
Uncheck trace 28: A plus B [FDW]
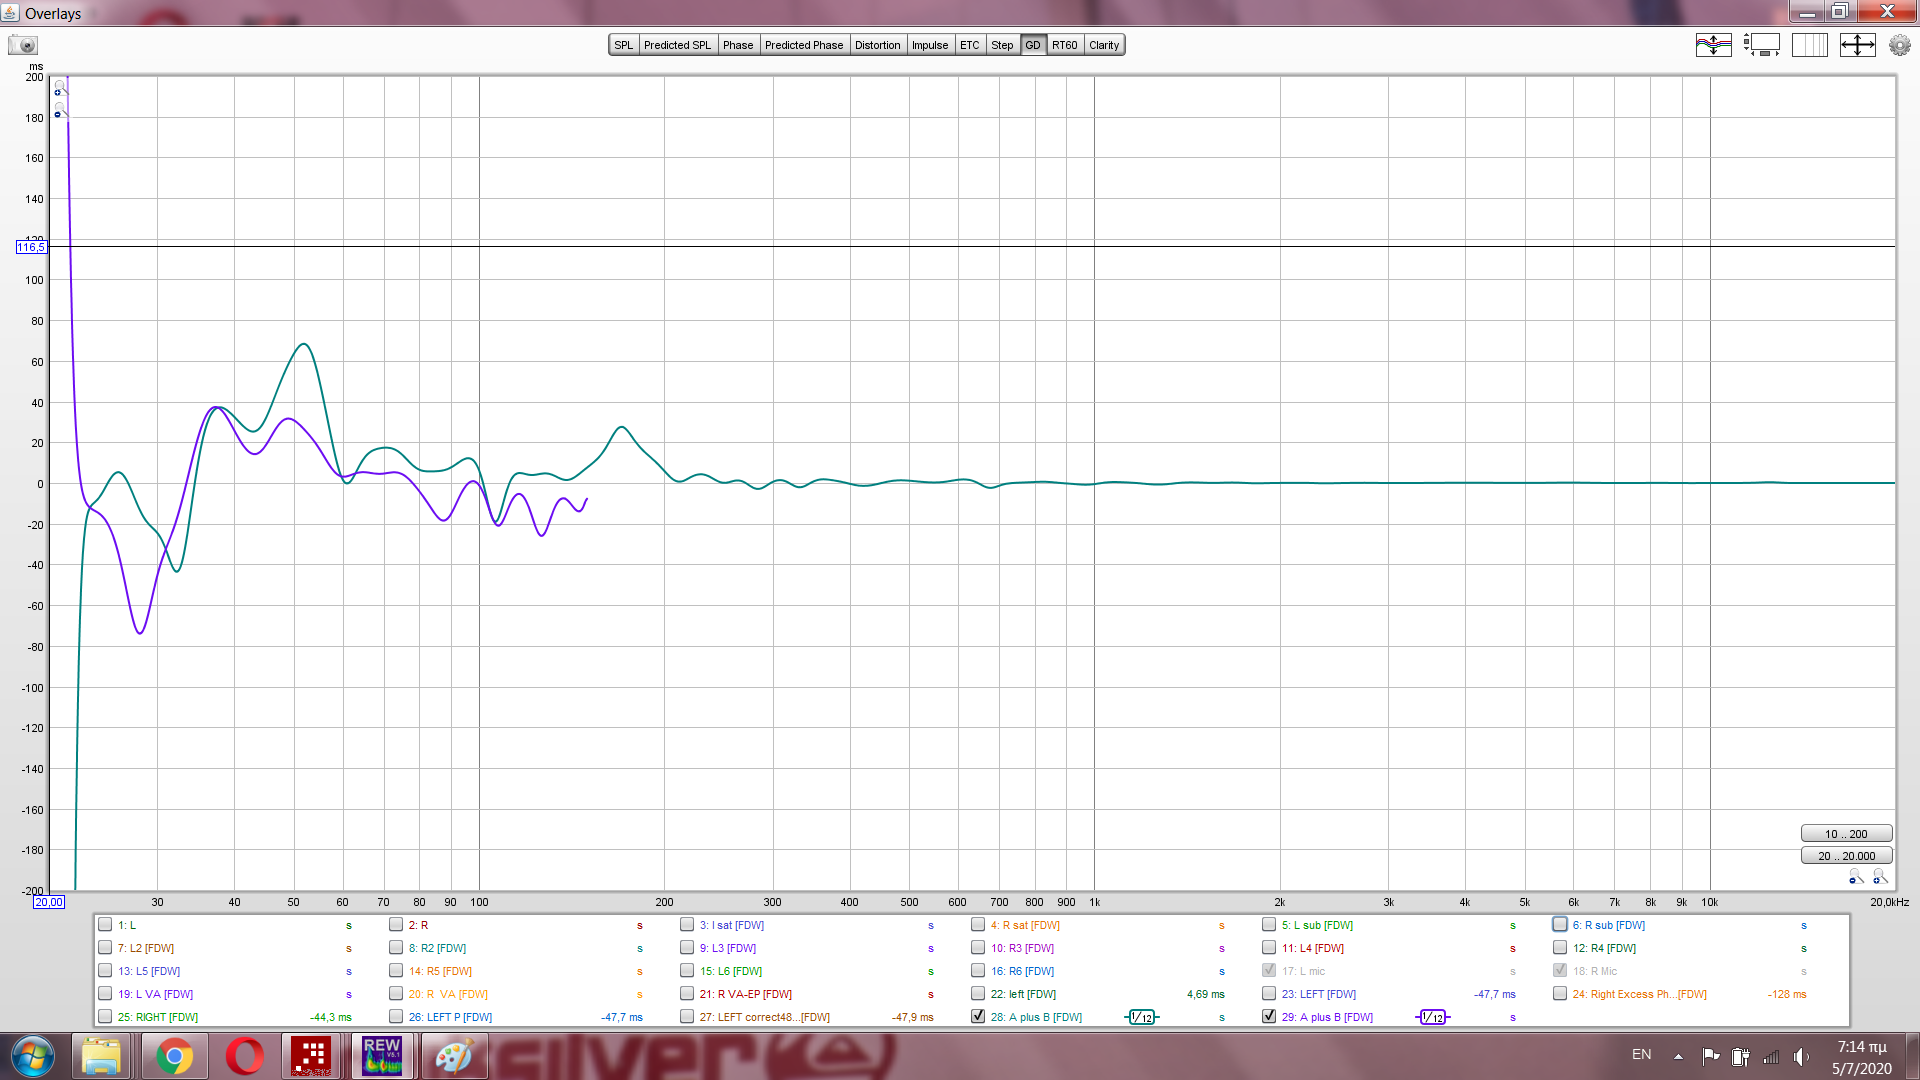(978, 1016)
